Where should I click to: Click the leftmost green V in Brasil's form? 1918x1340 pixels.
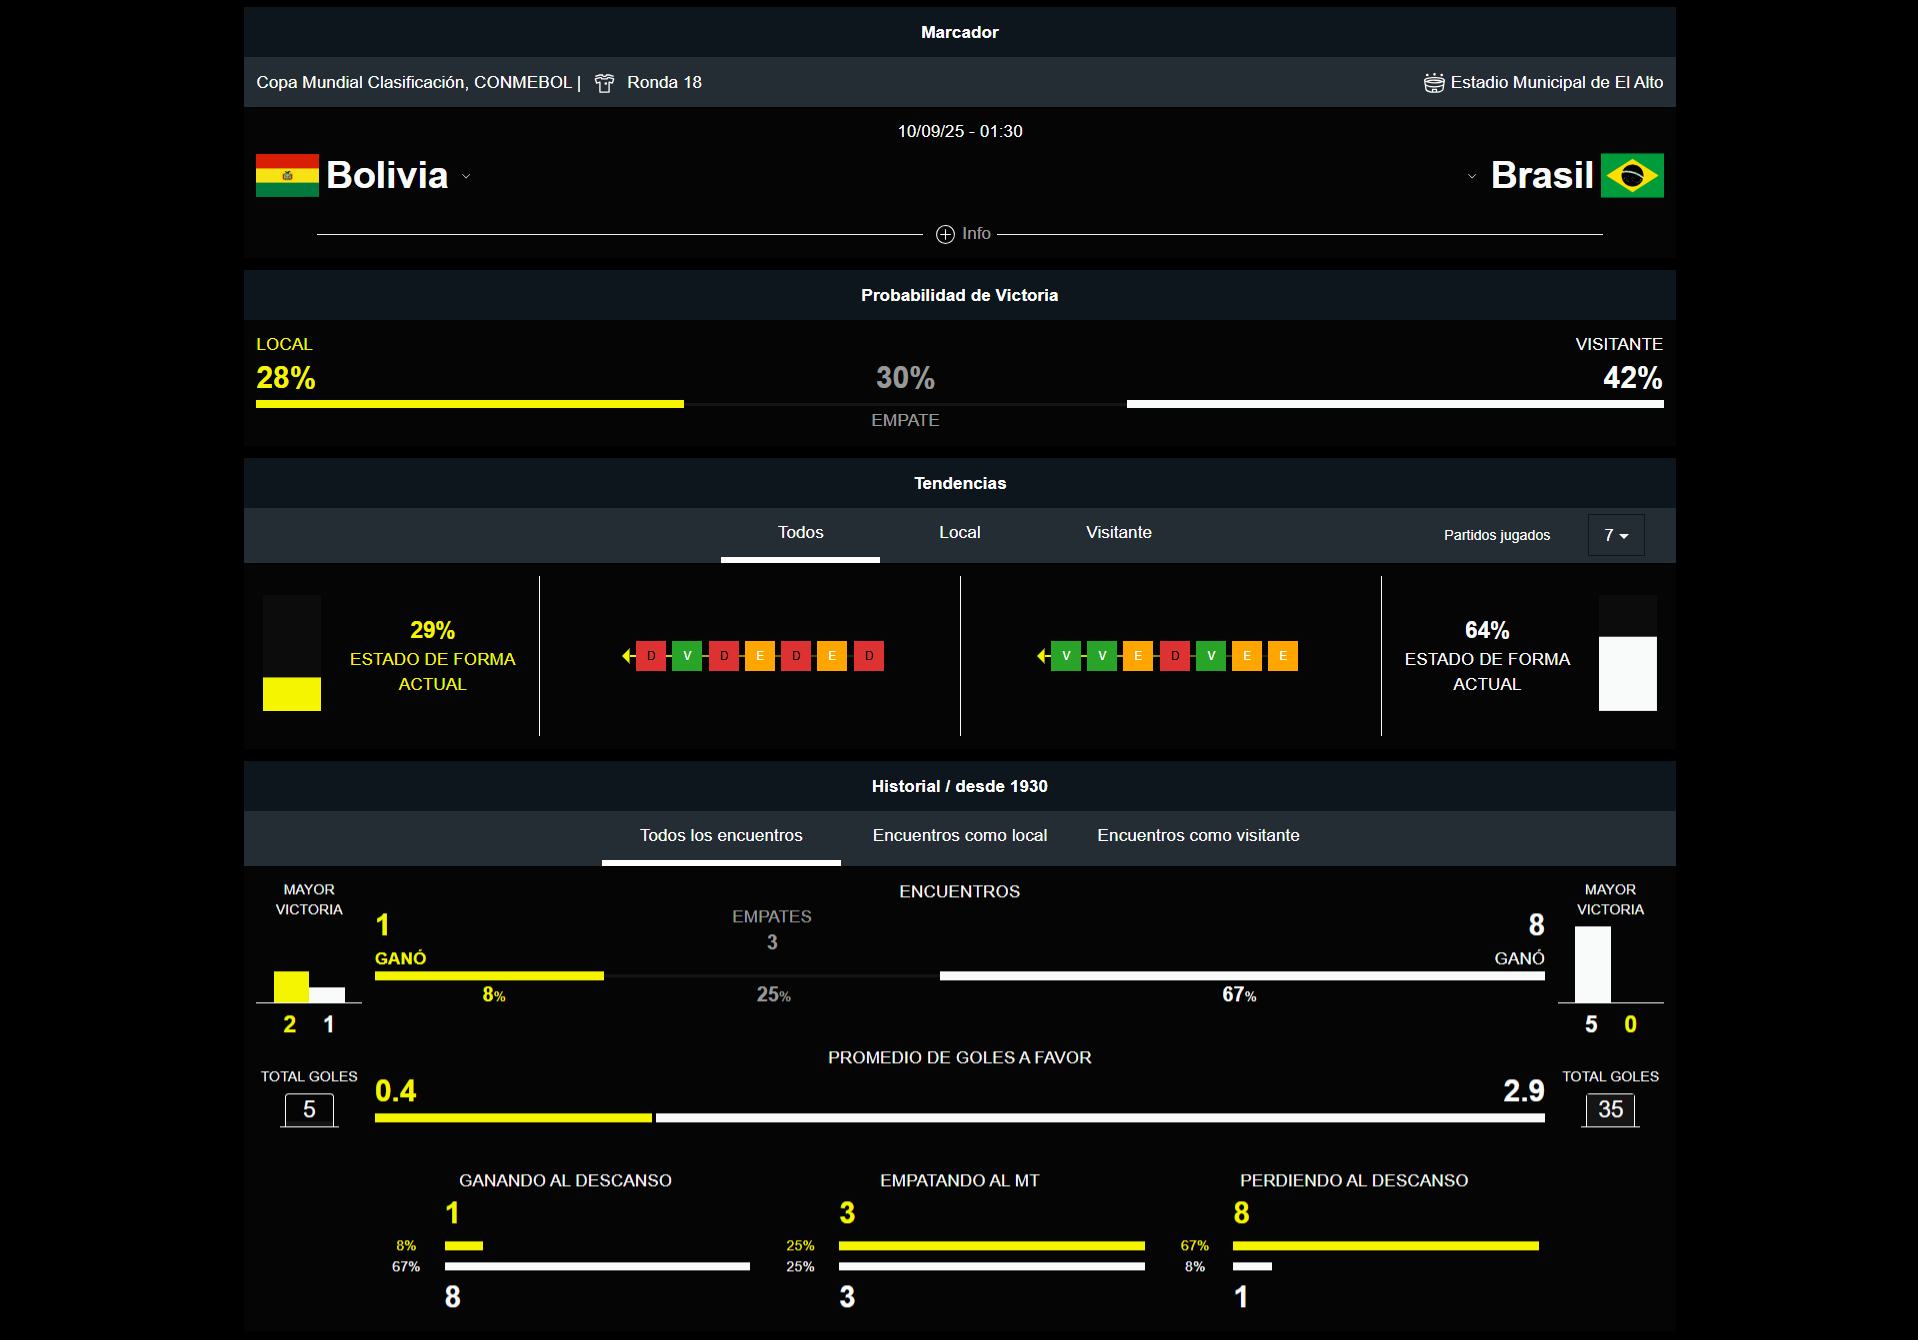click(1065, 656)
